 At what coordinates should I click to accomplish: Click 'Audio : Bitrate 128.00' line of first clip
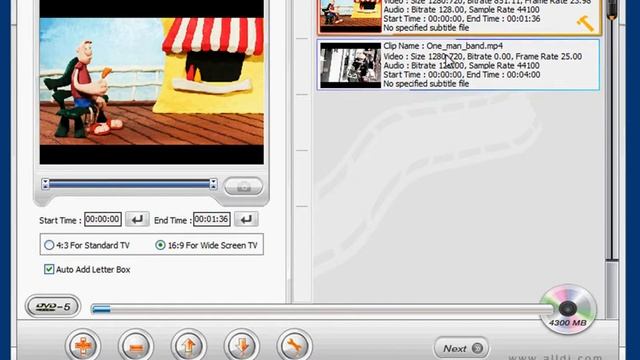pyautogui.click(x=461, y=9)
